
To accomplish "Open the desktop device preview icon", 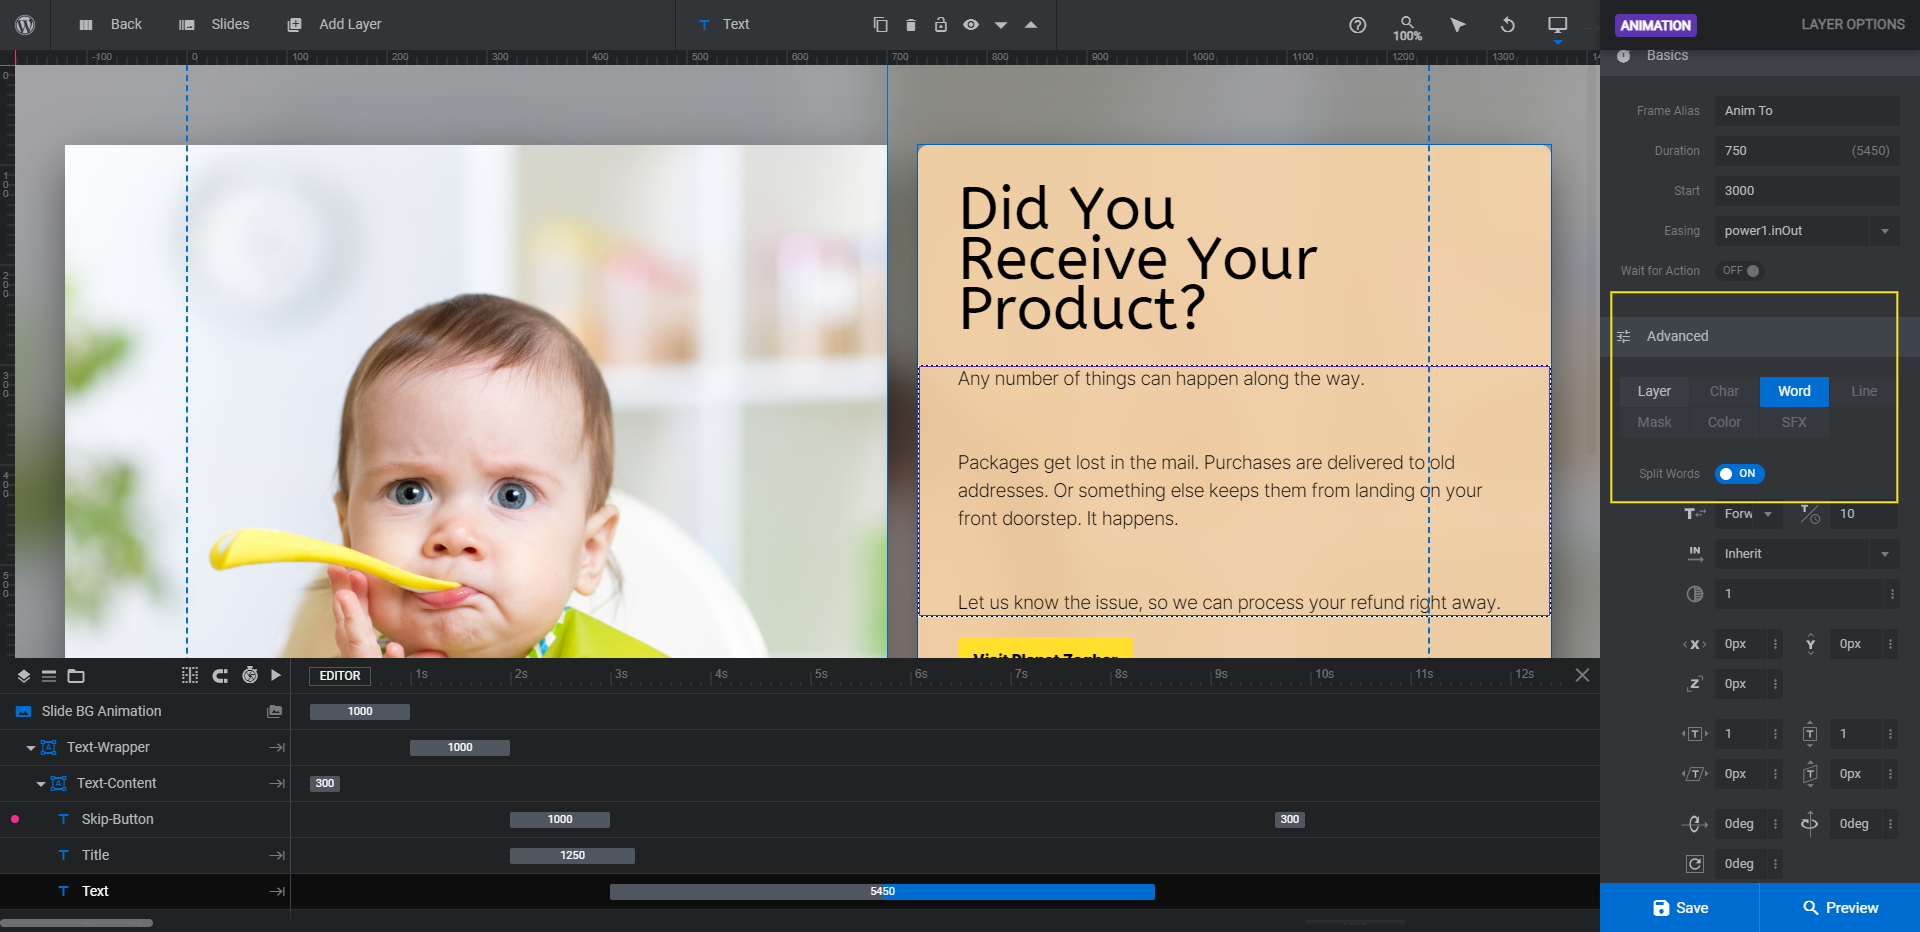I will pyautogui.click(x=1557, y=25).
